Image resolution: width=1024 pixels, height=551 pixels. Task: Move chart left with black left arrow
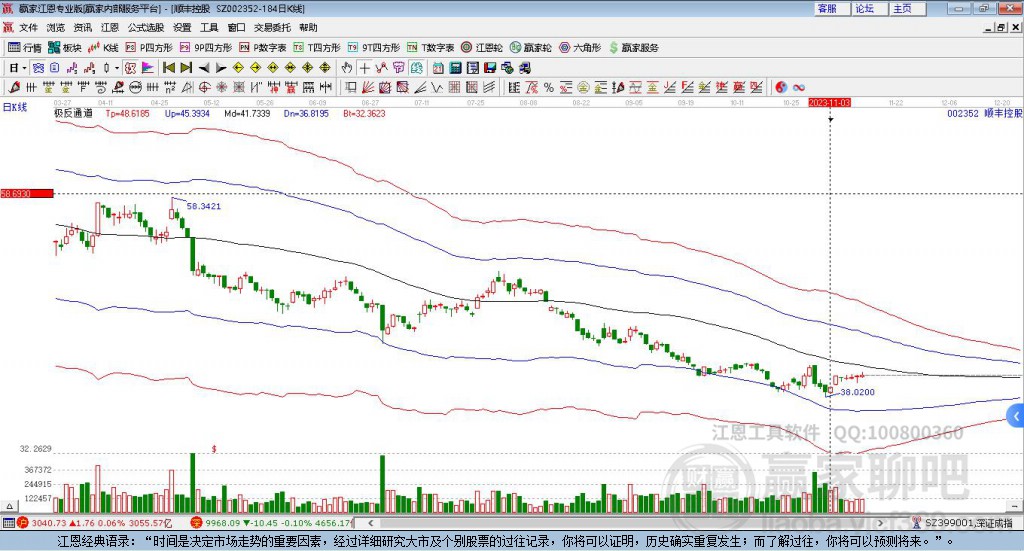(204, 68)
